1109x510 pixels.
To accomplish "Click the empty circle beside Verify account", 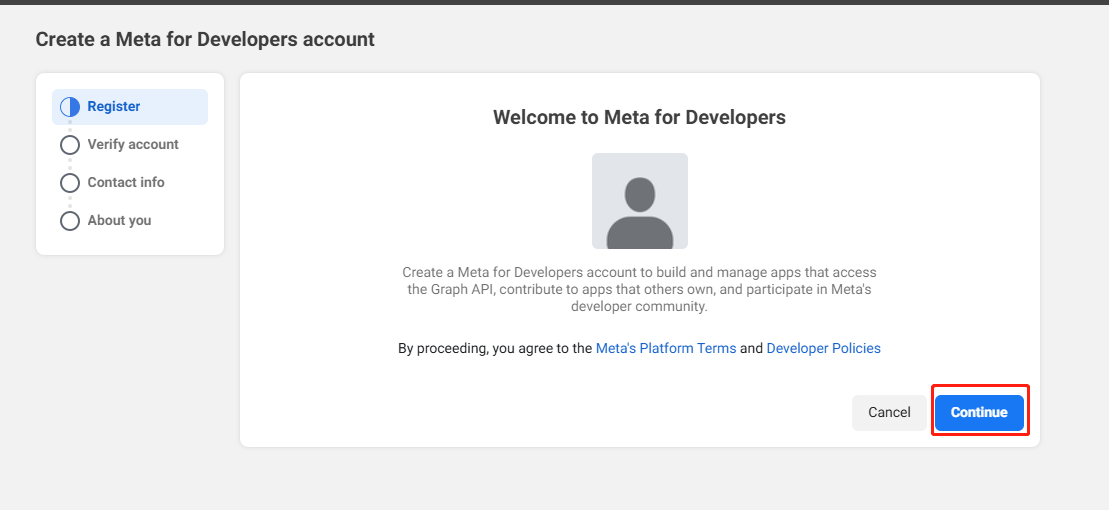I will [70, 145].
